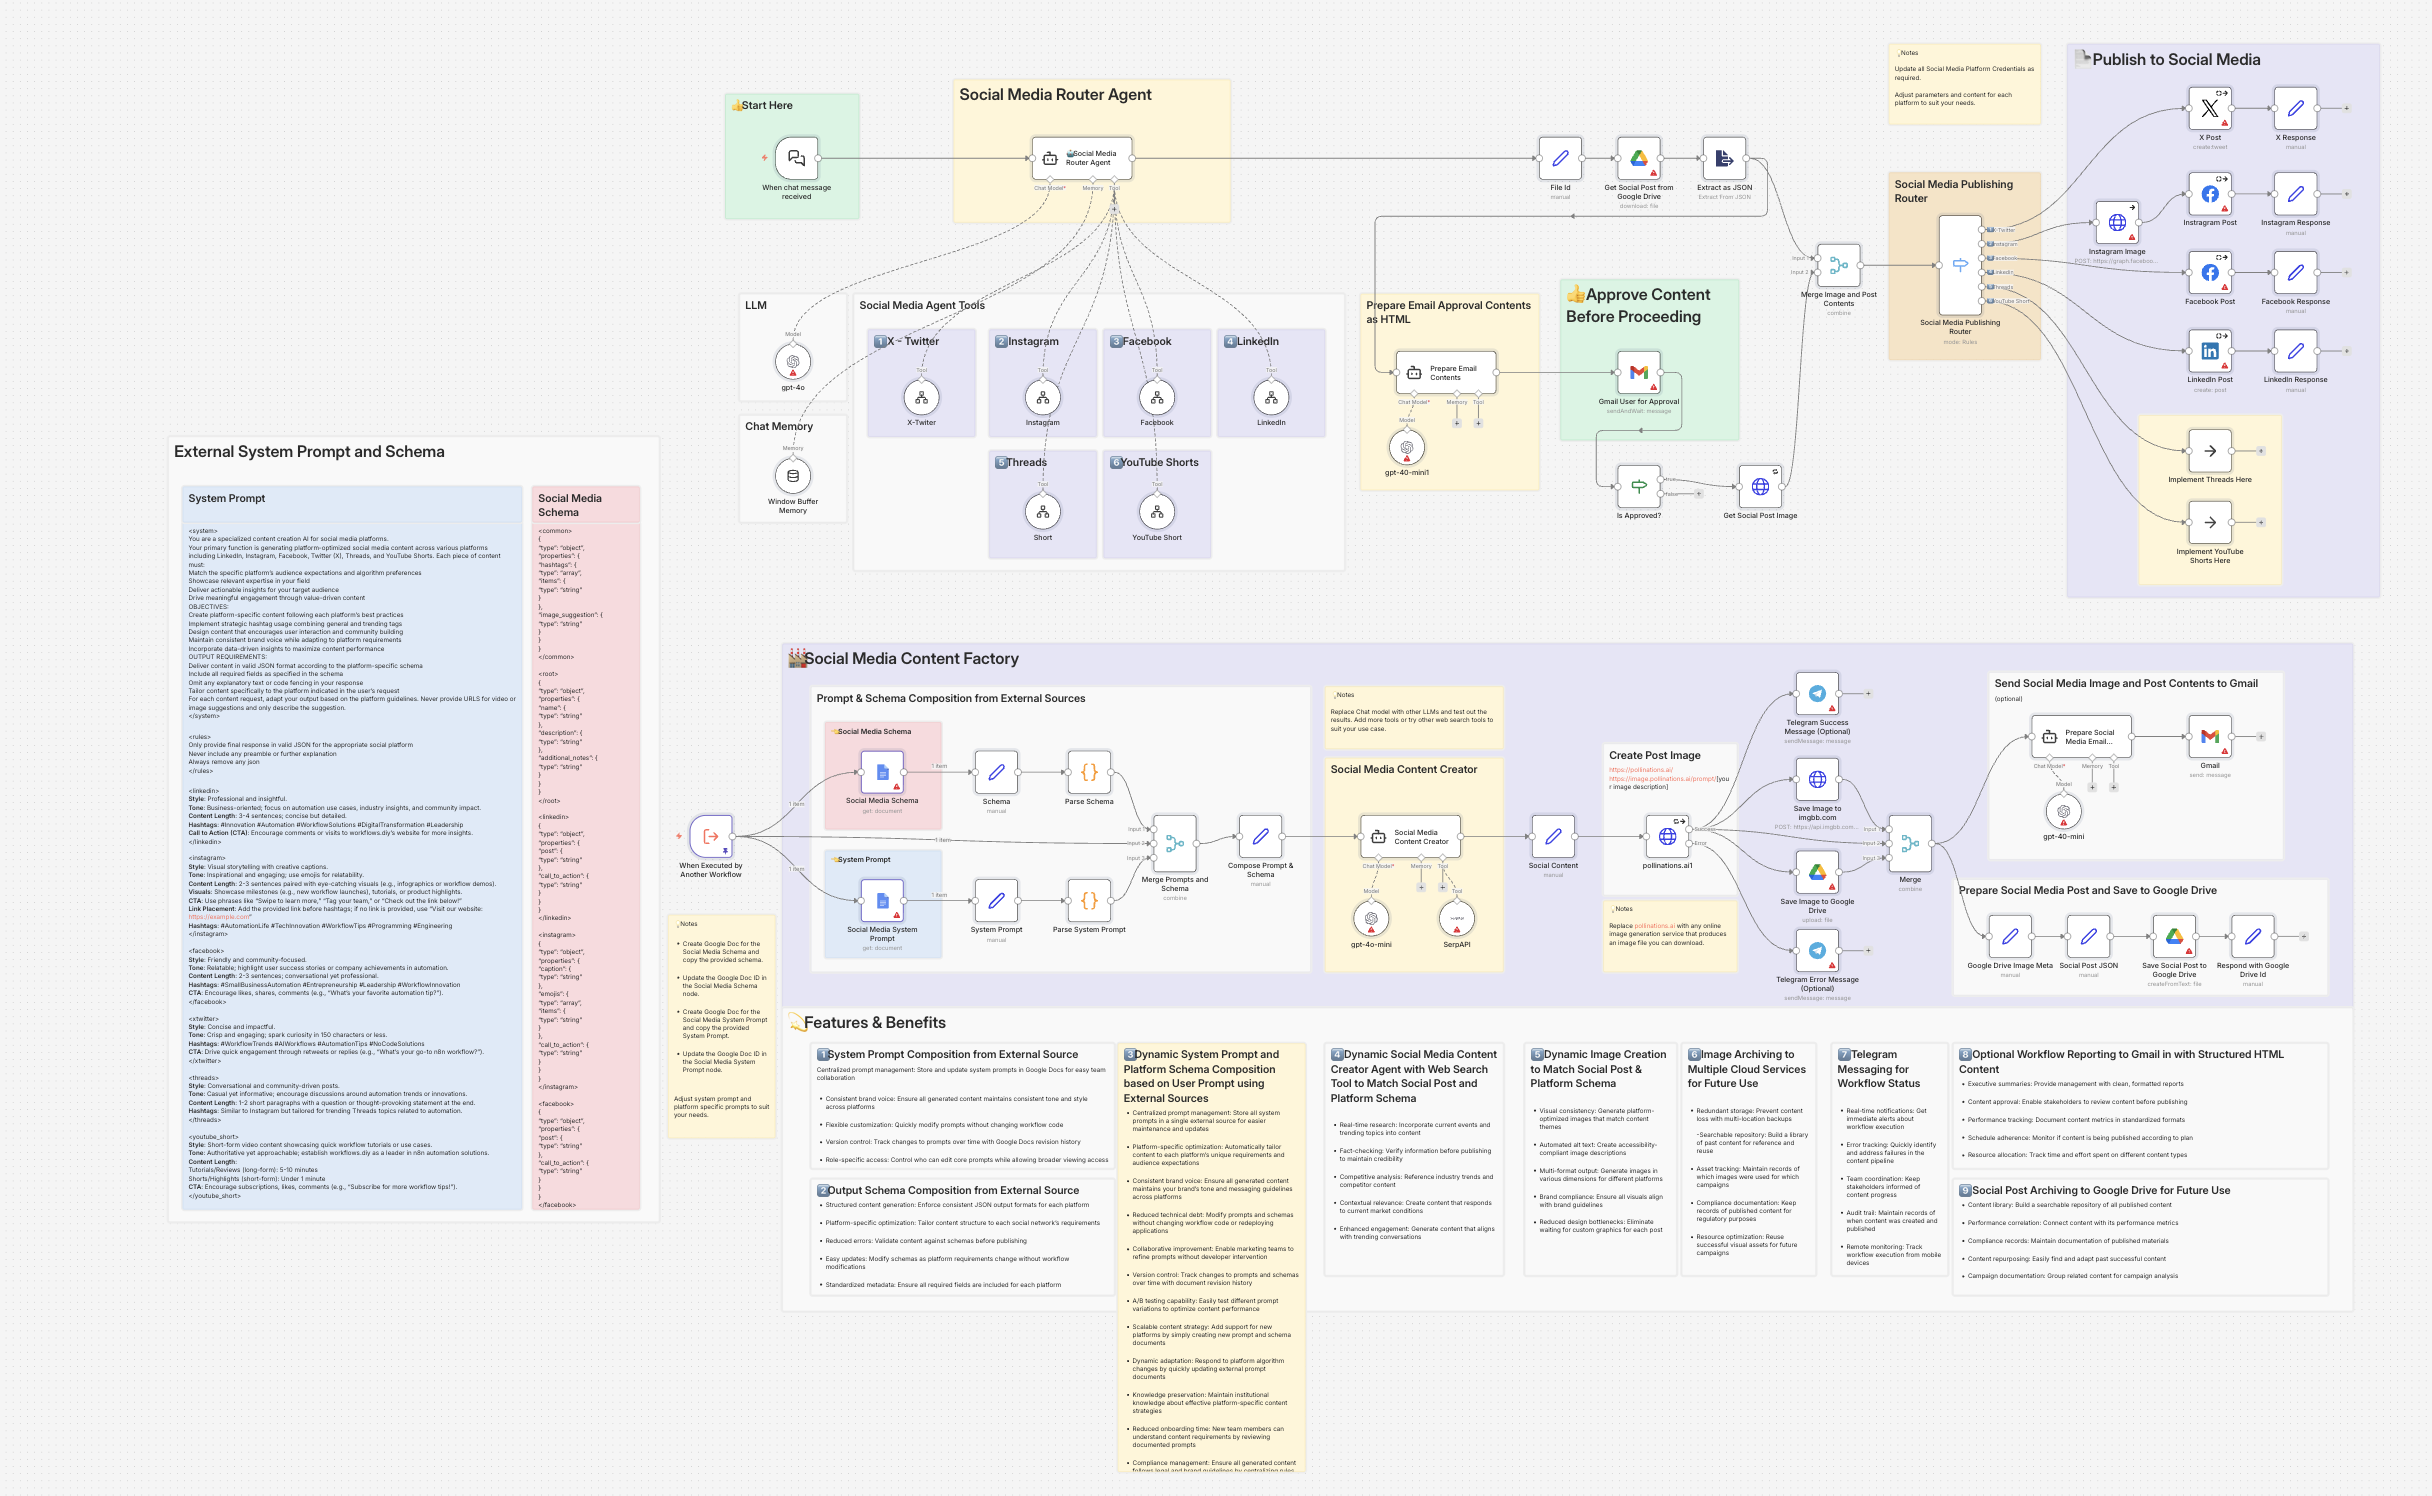Image resolution: width=2432 pixels, height=1496 pixels.
Task: Click the gpt-4o chat model node
Action: [x=793, y=362]
